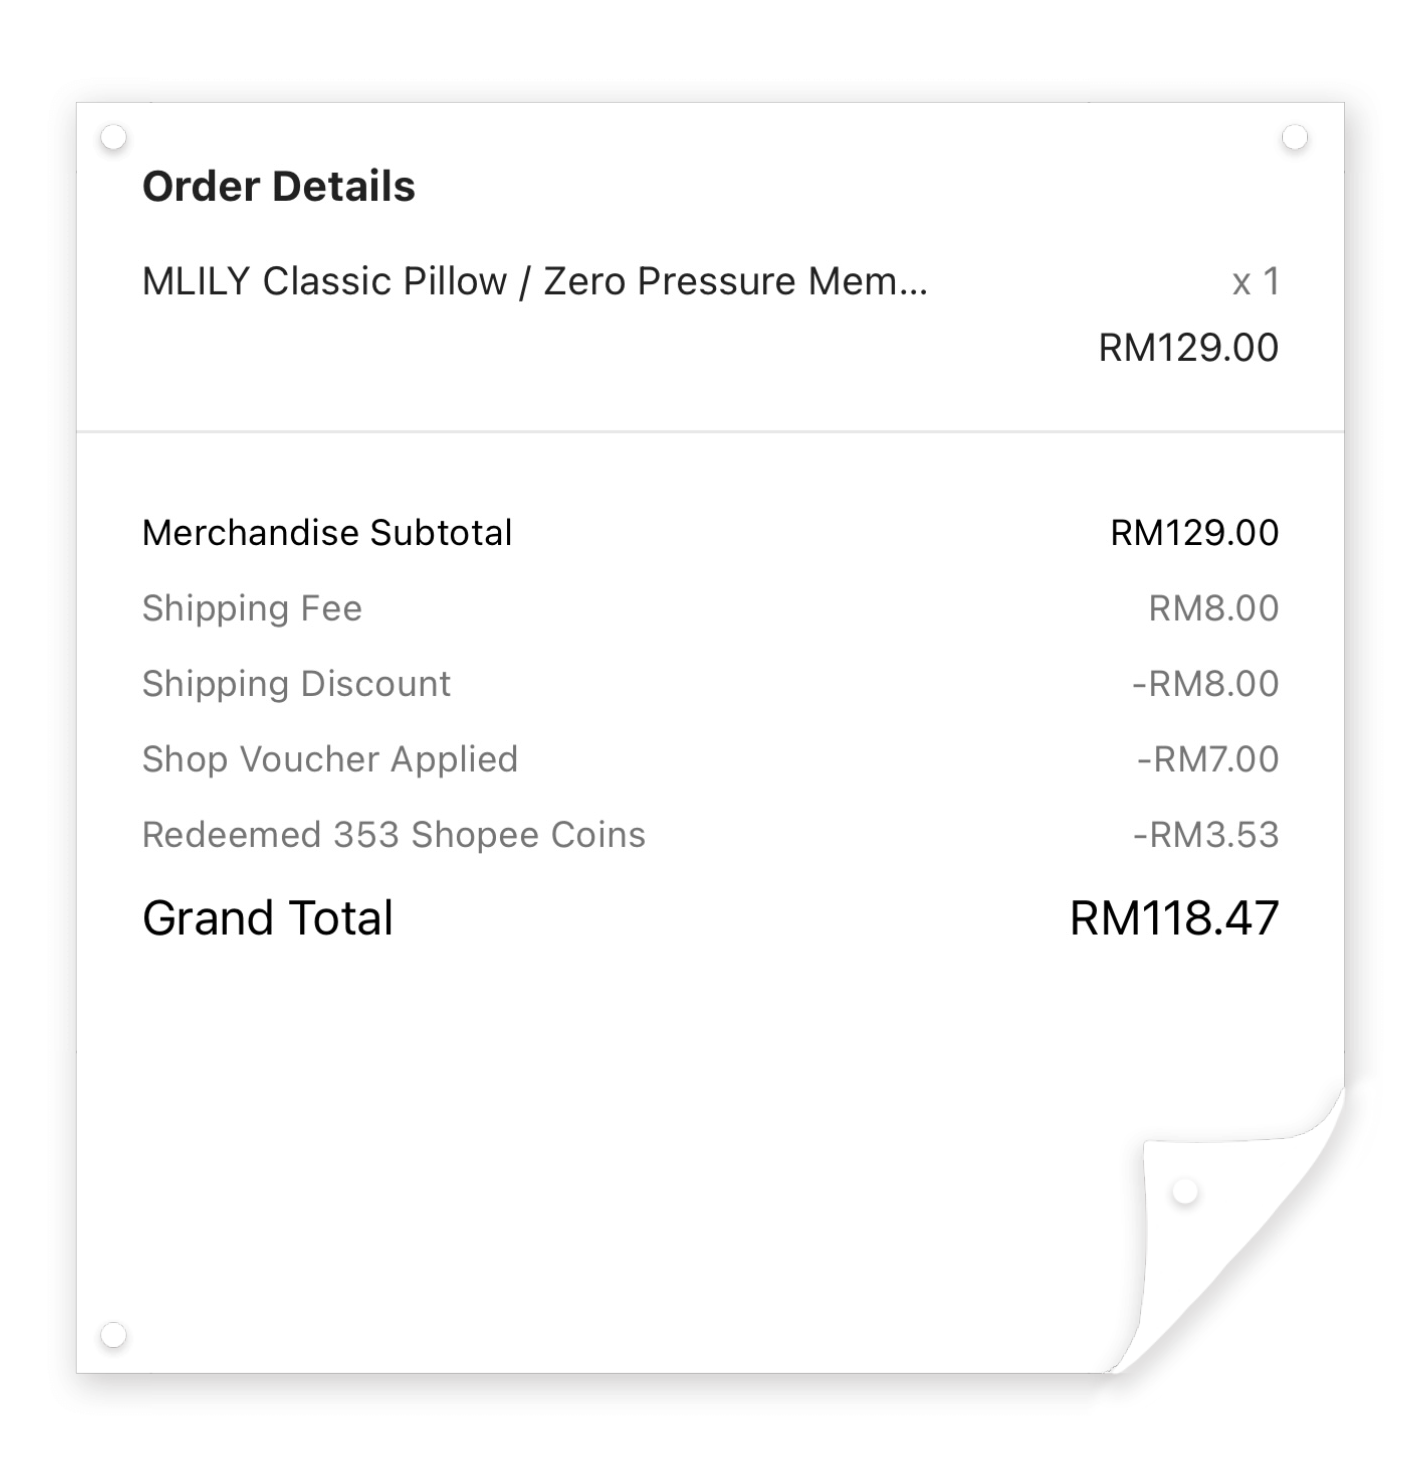
Task: Click the bottom-left pin hole circle
Action: click(x=114, y=1335)
